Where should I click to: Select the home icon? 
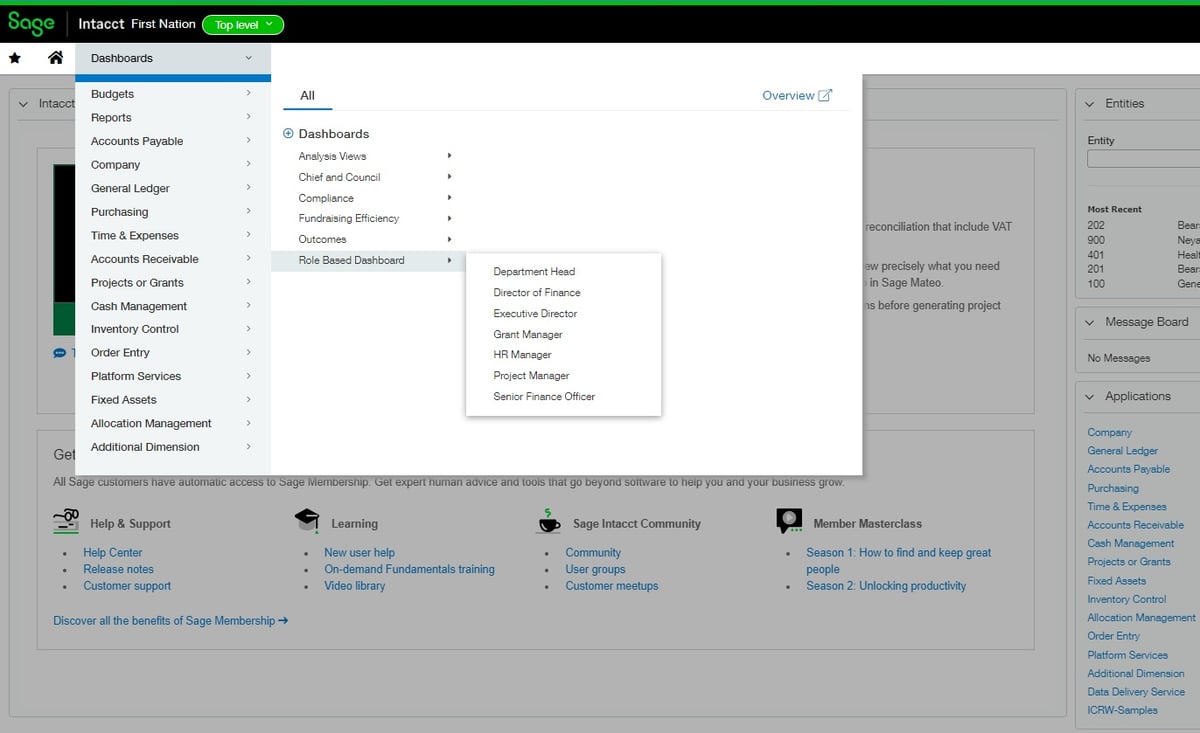click(56, 58)
